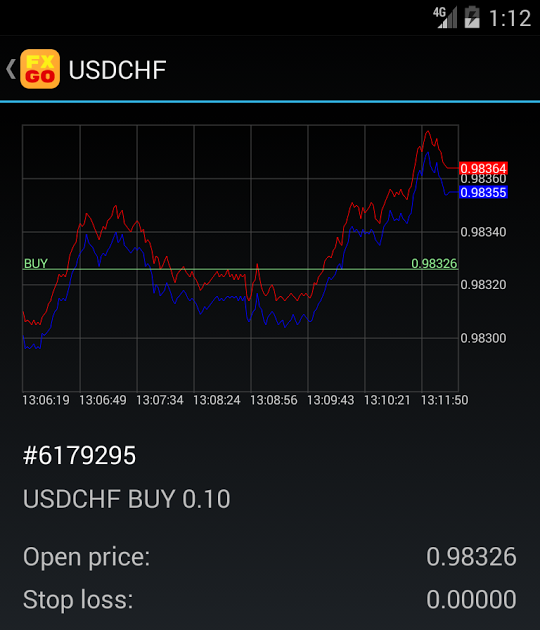Tap the 0.98340 price axis label
Viewport: 540px width, 630px height.
point(483,232)
